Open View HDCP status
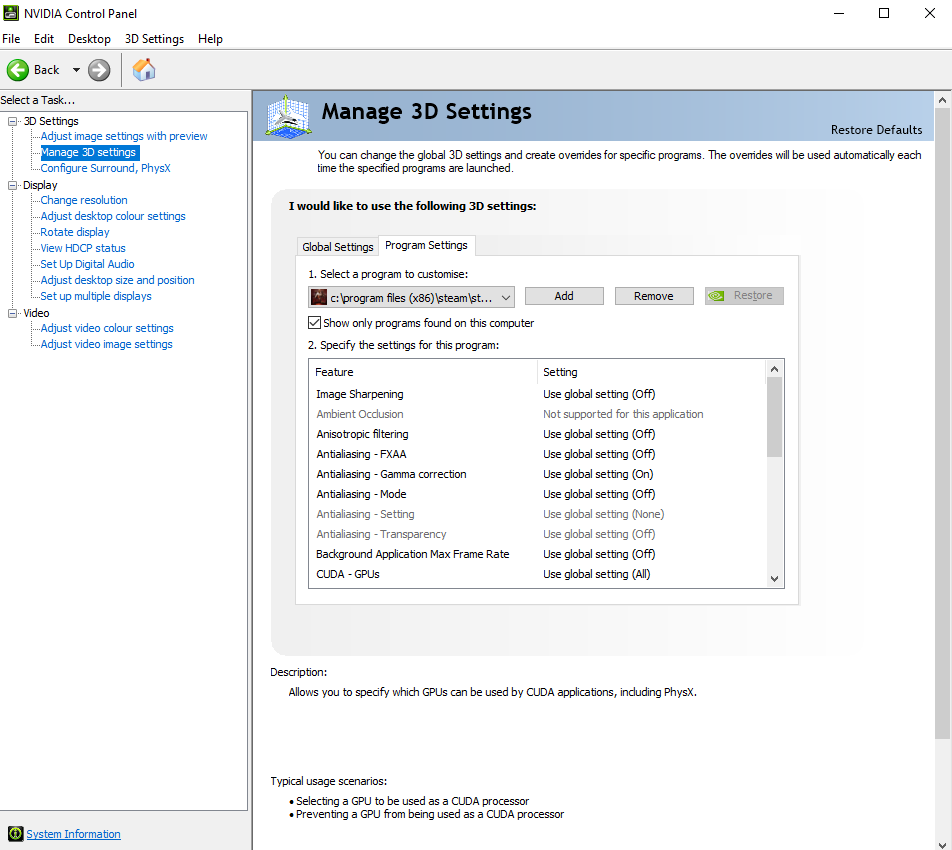Viewport: 952px width, 850px height. [83, 248]
